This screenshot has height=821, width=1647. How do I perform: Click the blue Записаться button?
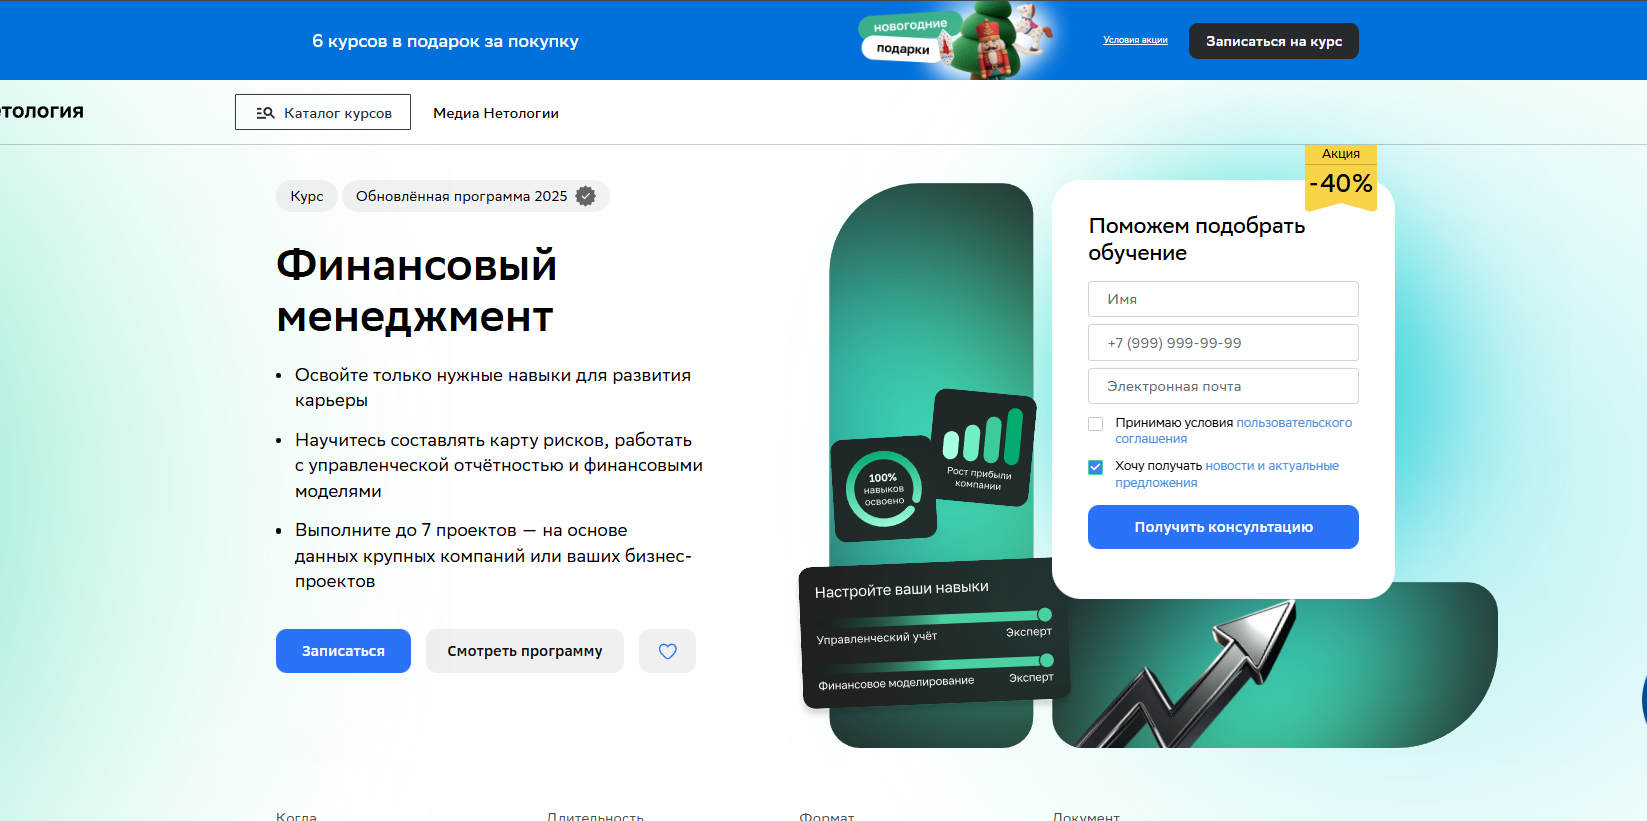[343, 651]
